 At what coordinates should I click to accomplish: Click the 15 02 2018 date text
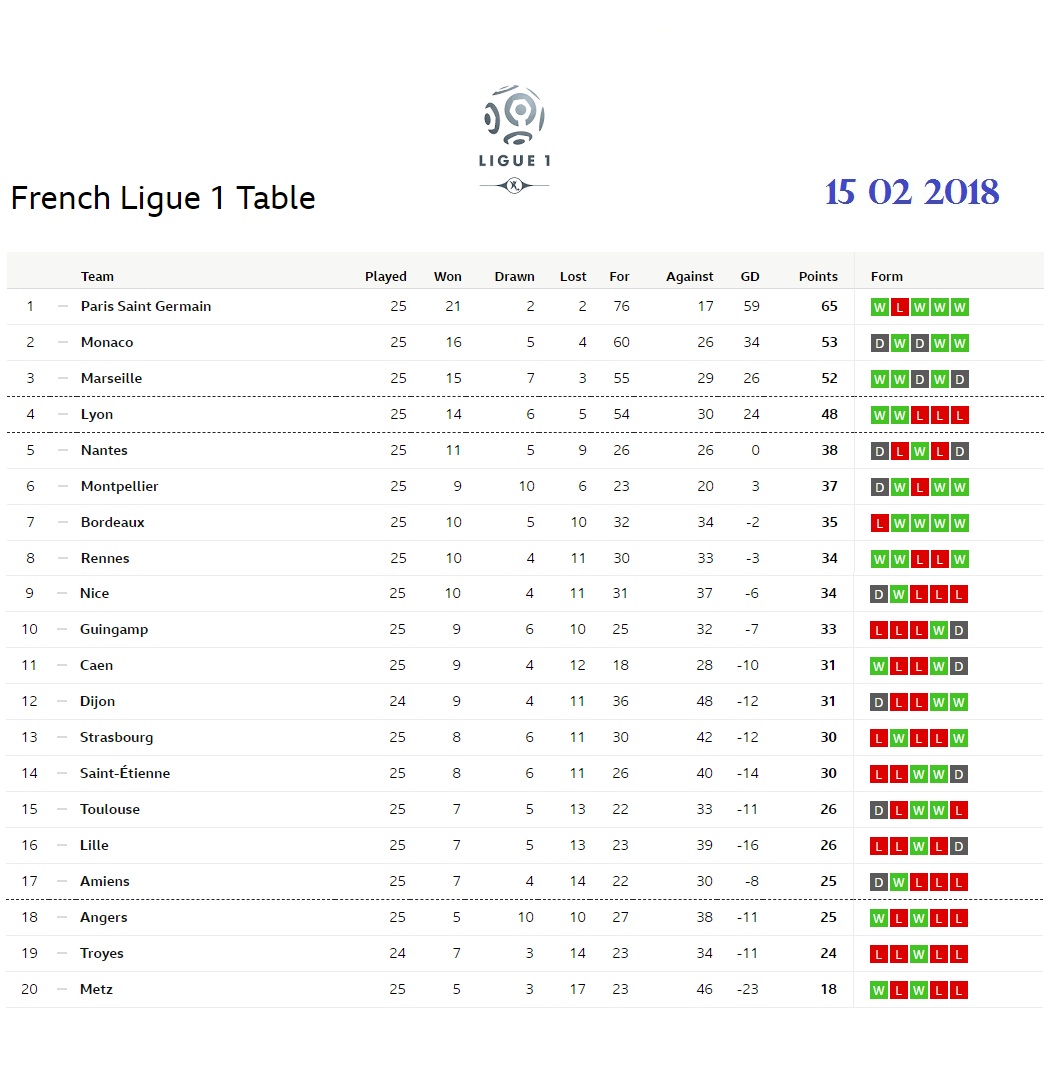click(x=912, y=192)
